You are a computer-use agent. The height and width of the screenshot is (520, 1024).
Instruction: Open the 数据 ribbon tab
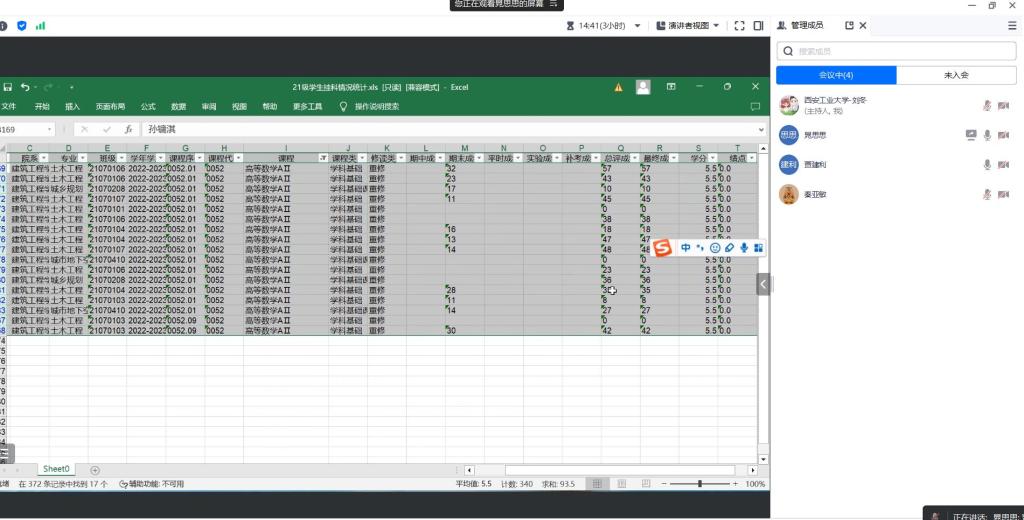[x=178, y=106]
